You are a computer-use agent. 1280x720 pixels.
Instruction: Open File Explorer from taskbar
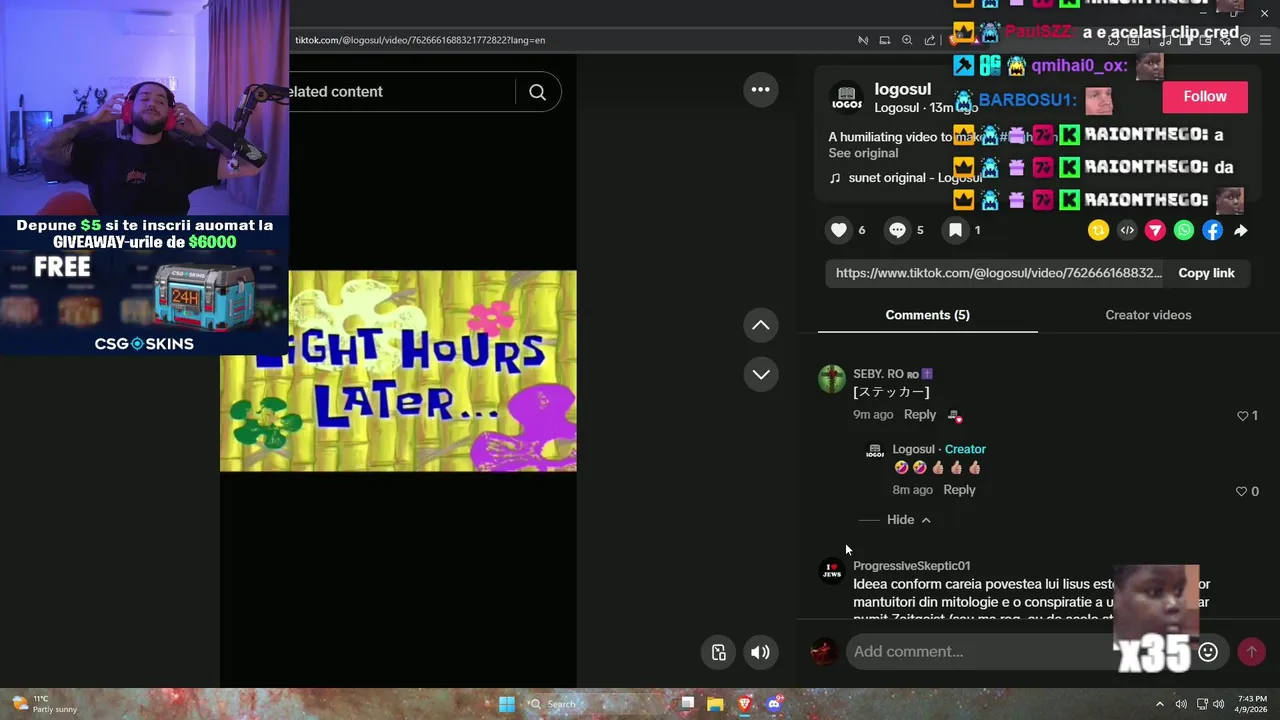(715, 704)
